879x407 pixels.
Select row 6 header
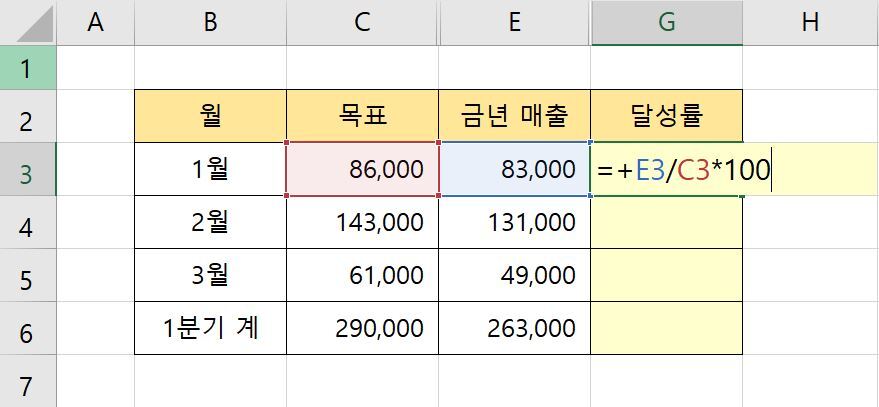28,328
